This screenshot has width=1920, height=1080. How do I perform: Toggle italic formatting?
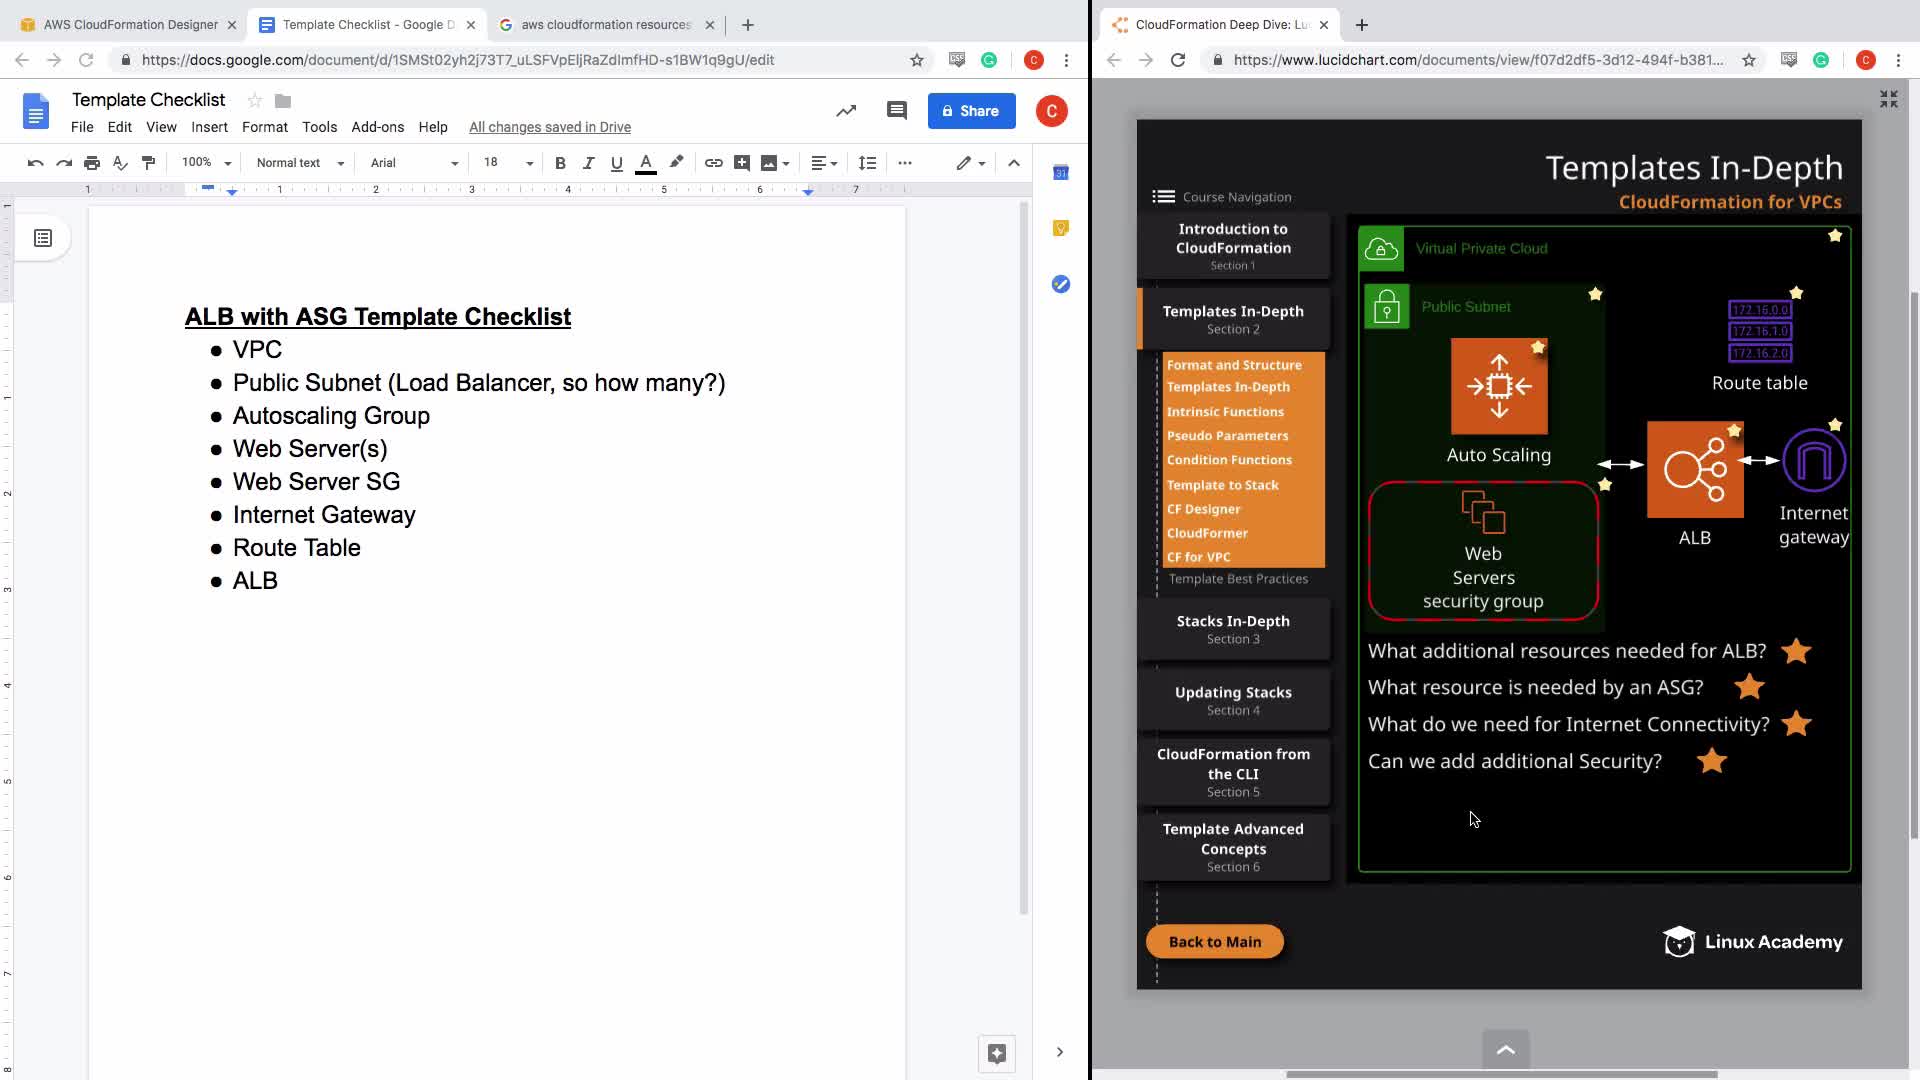pos(588,163)
